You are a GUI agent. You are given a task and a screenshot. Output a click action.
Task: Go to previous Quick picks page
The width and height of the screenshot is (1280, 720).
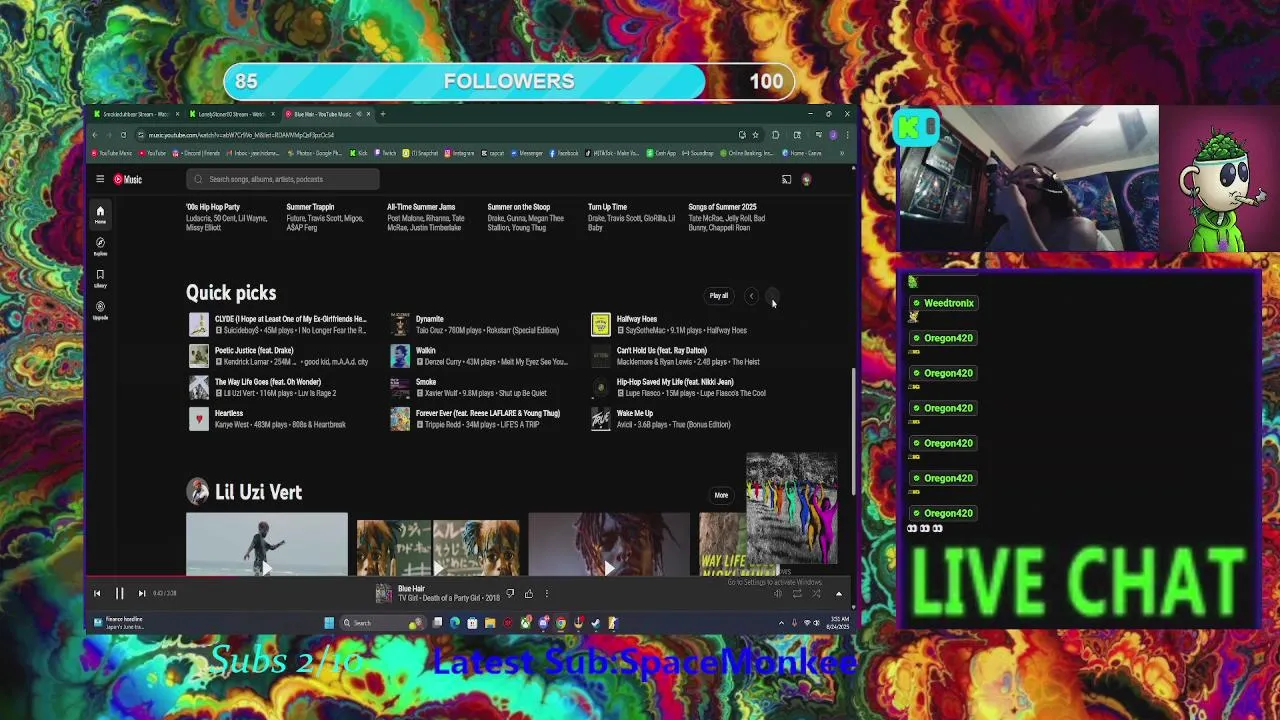pyautogui.click(x=752, y=296)
